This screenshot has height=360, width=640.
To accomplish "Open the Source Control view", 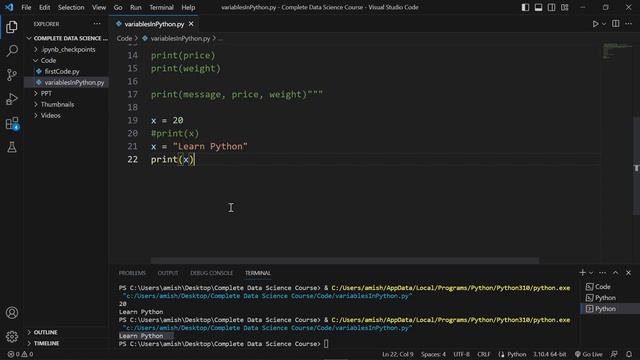I will pyautogui.click(x=12, y=75).
